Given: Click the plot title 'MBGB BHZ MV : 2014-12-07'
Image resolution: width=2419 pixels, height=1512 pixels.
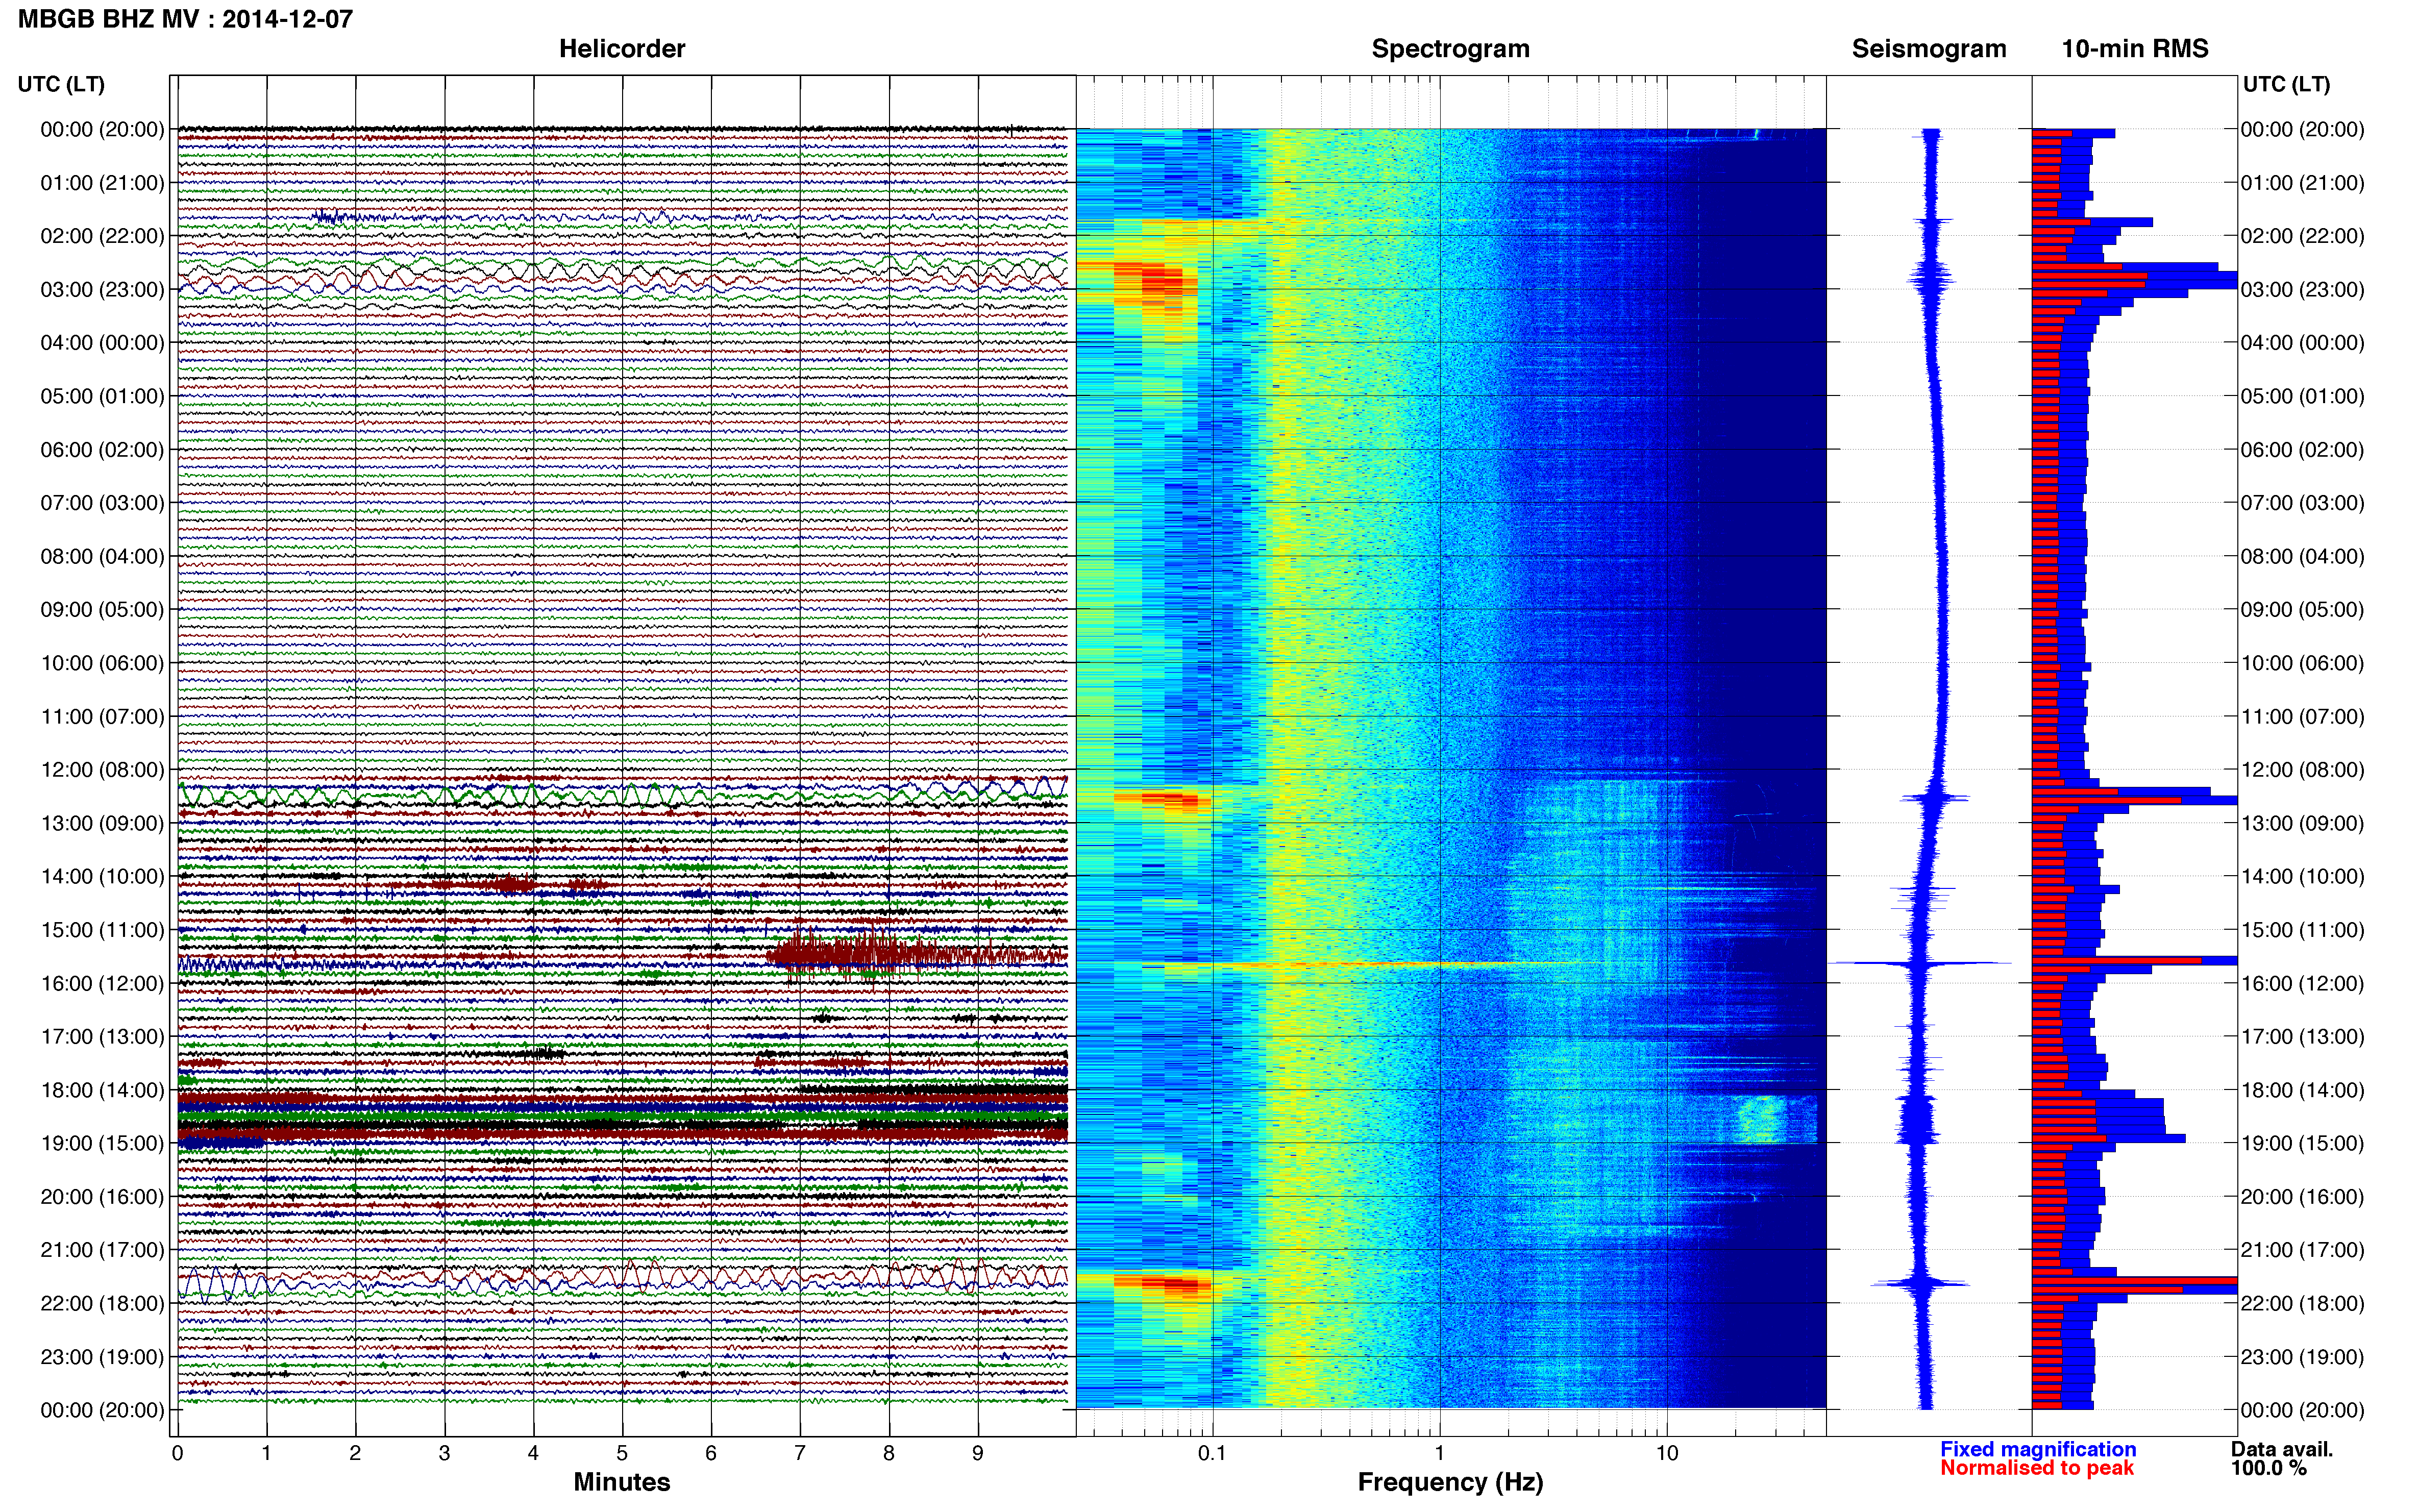Looking at the screenshot, I should (x=185, y=19).
